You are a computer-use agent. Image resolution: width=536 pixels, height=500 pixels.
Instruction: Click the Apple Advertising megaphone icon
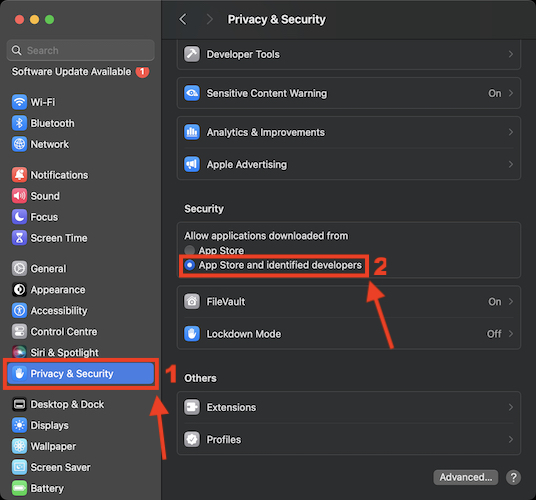point(192,164)
